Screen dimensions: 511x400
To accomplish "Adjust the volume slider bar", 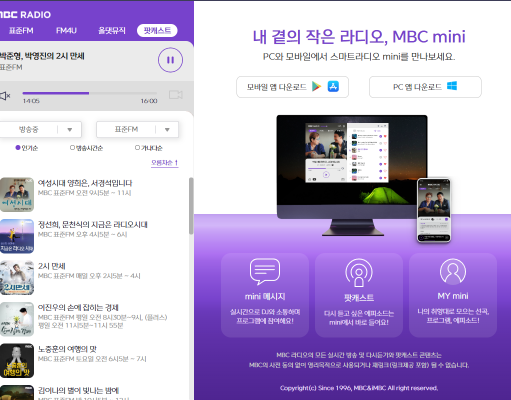I will [x=89, y=93].
